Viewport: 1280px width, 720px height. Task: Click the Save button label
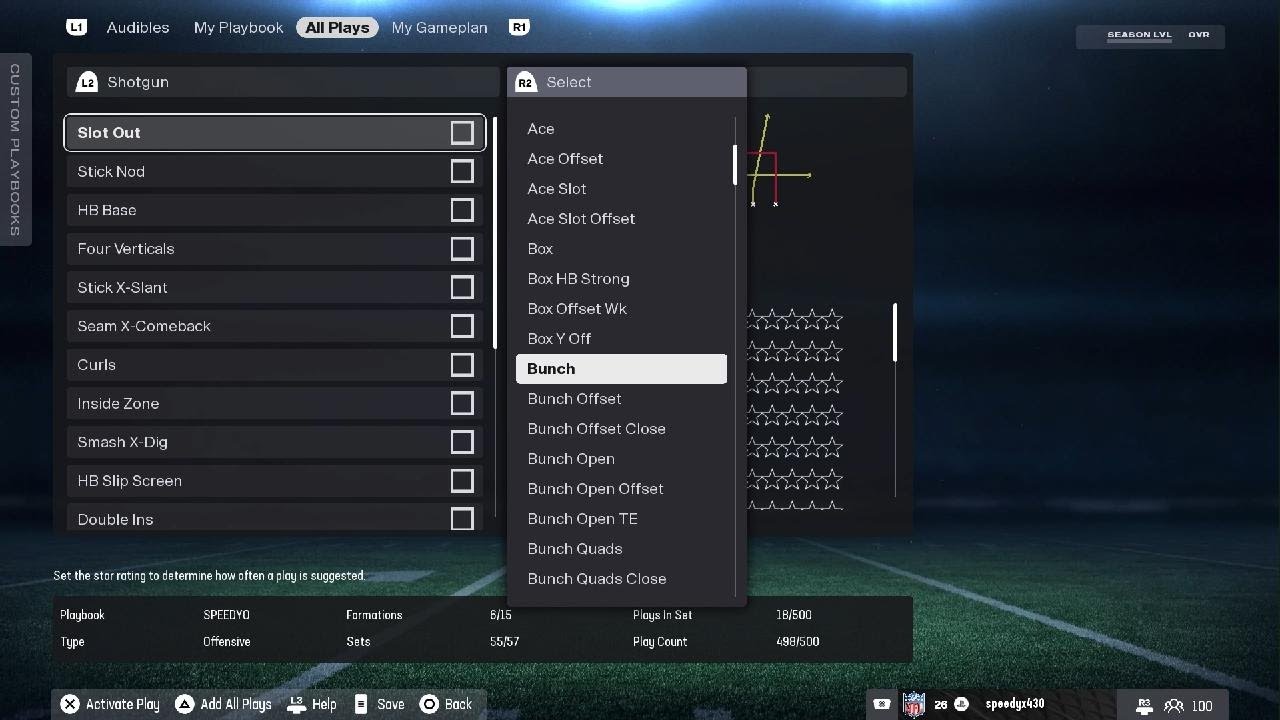point(391,704)
